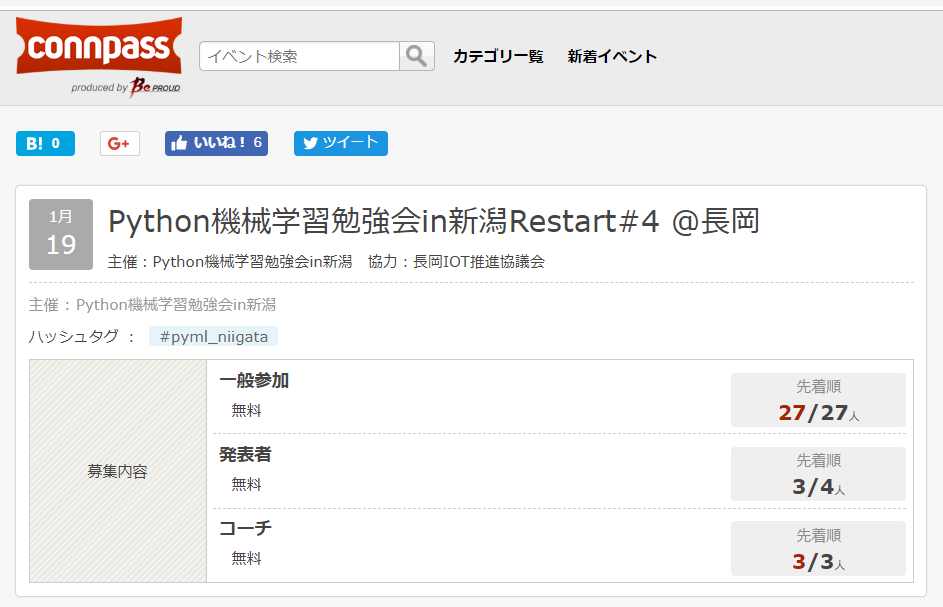
Task: Click the BePROUD producer logo
Action: click(153, 87)
